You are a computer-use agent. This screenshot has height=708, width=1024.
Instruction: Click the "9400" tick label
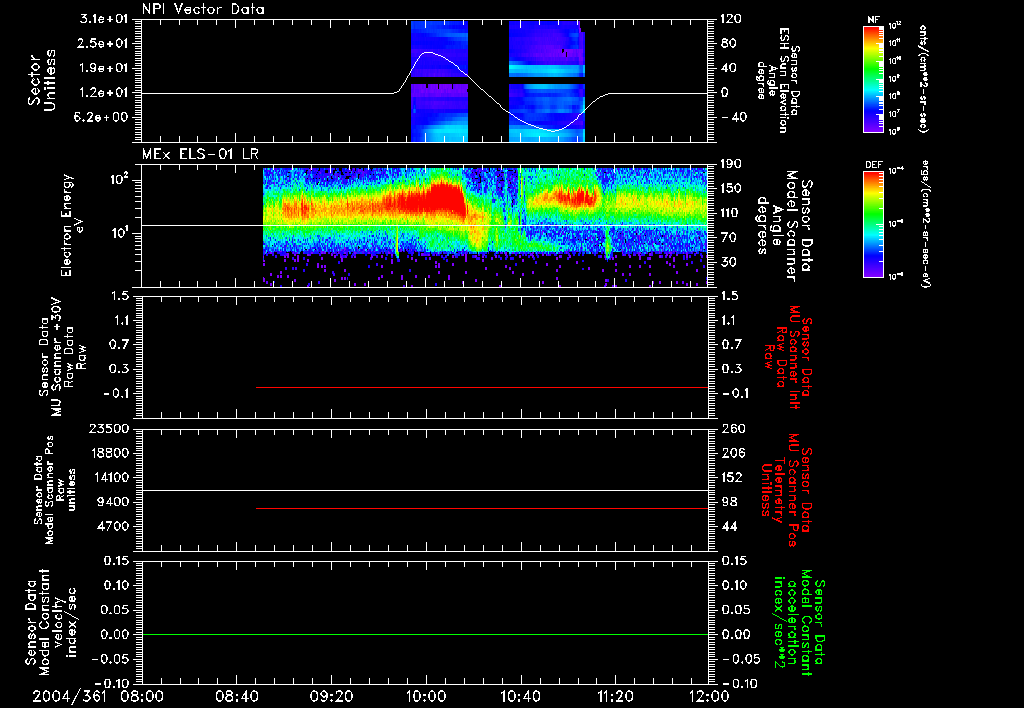click(x=112, y=502)
